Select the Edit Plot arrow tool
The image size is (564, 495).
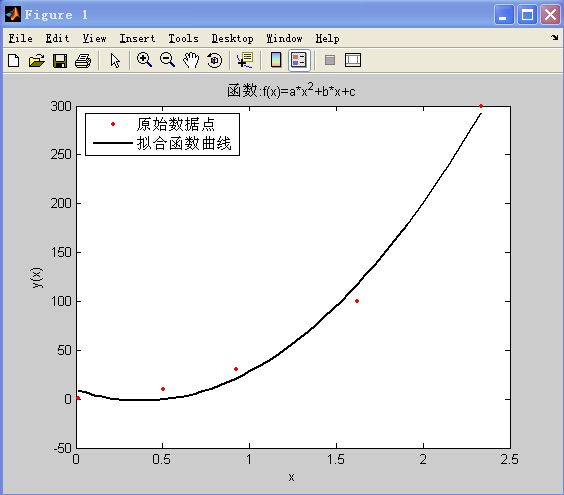coord(115,60)
